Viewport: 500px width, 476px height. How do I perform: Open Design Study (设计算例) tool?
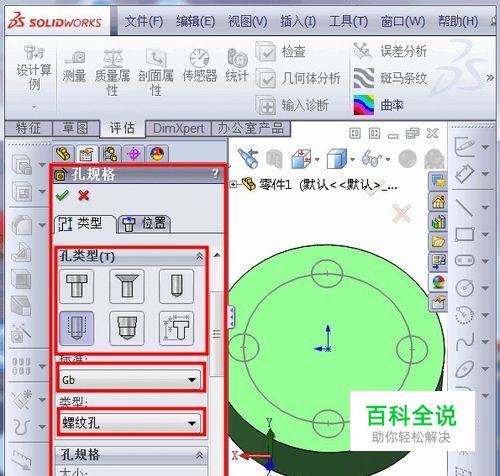click(34, 68)
